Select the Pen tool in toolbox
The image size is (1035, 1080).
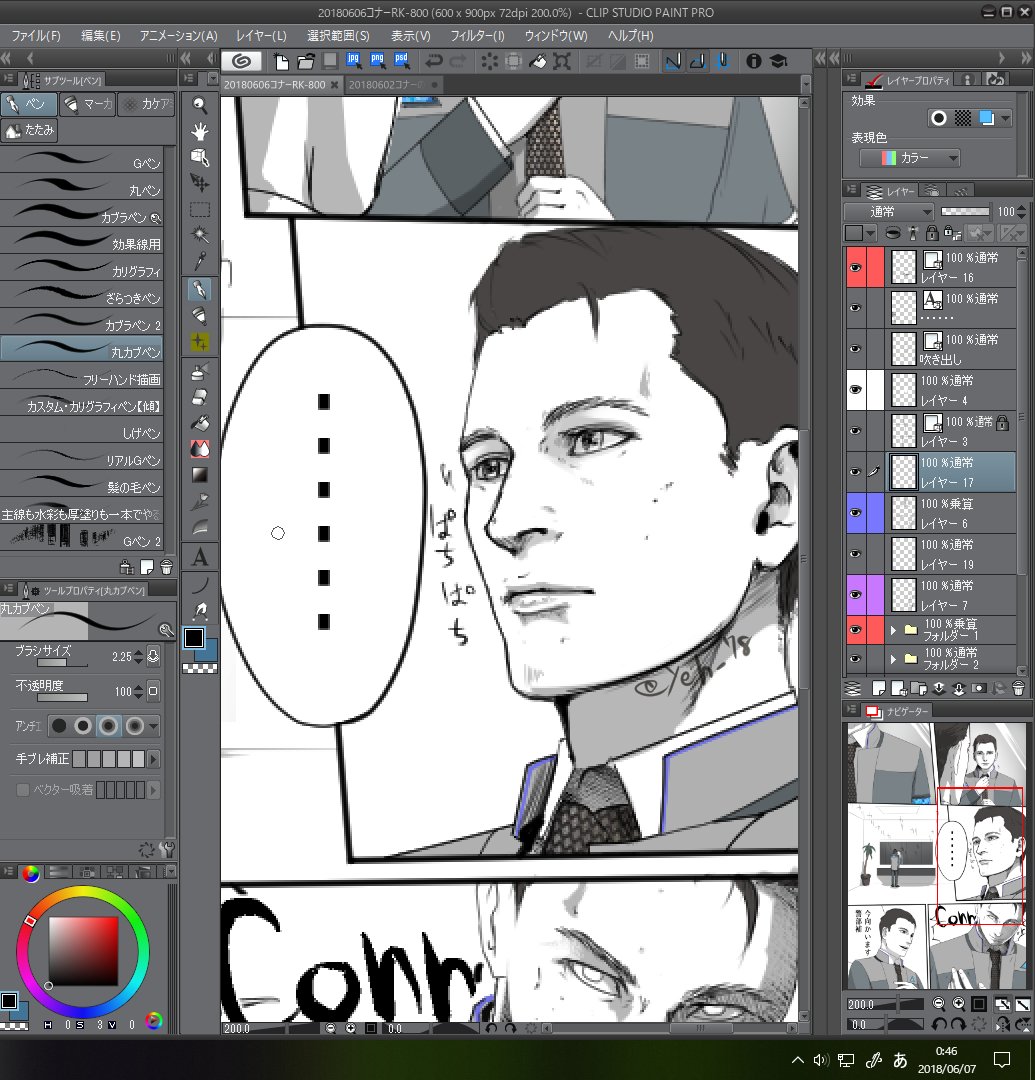click(x=200, y=289)
